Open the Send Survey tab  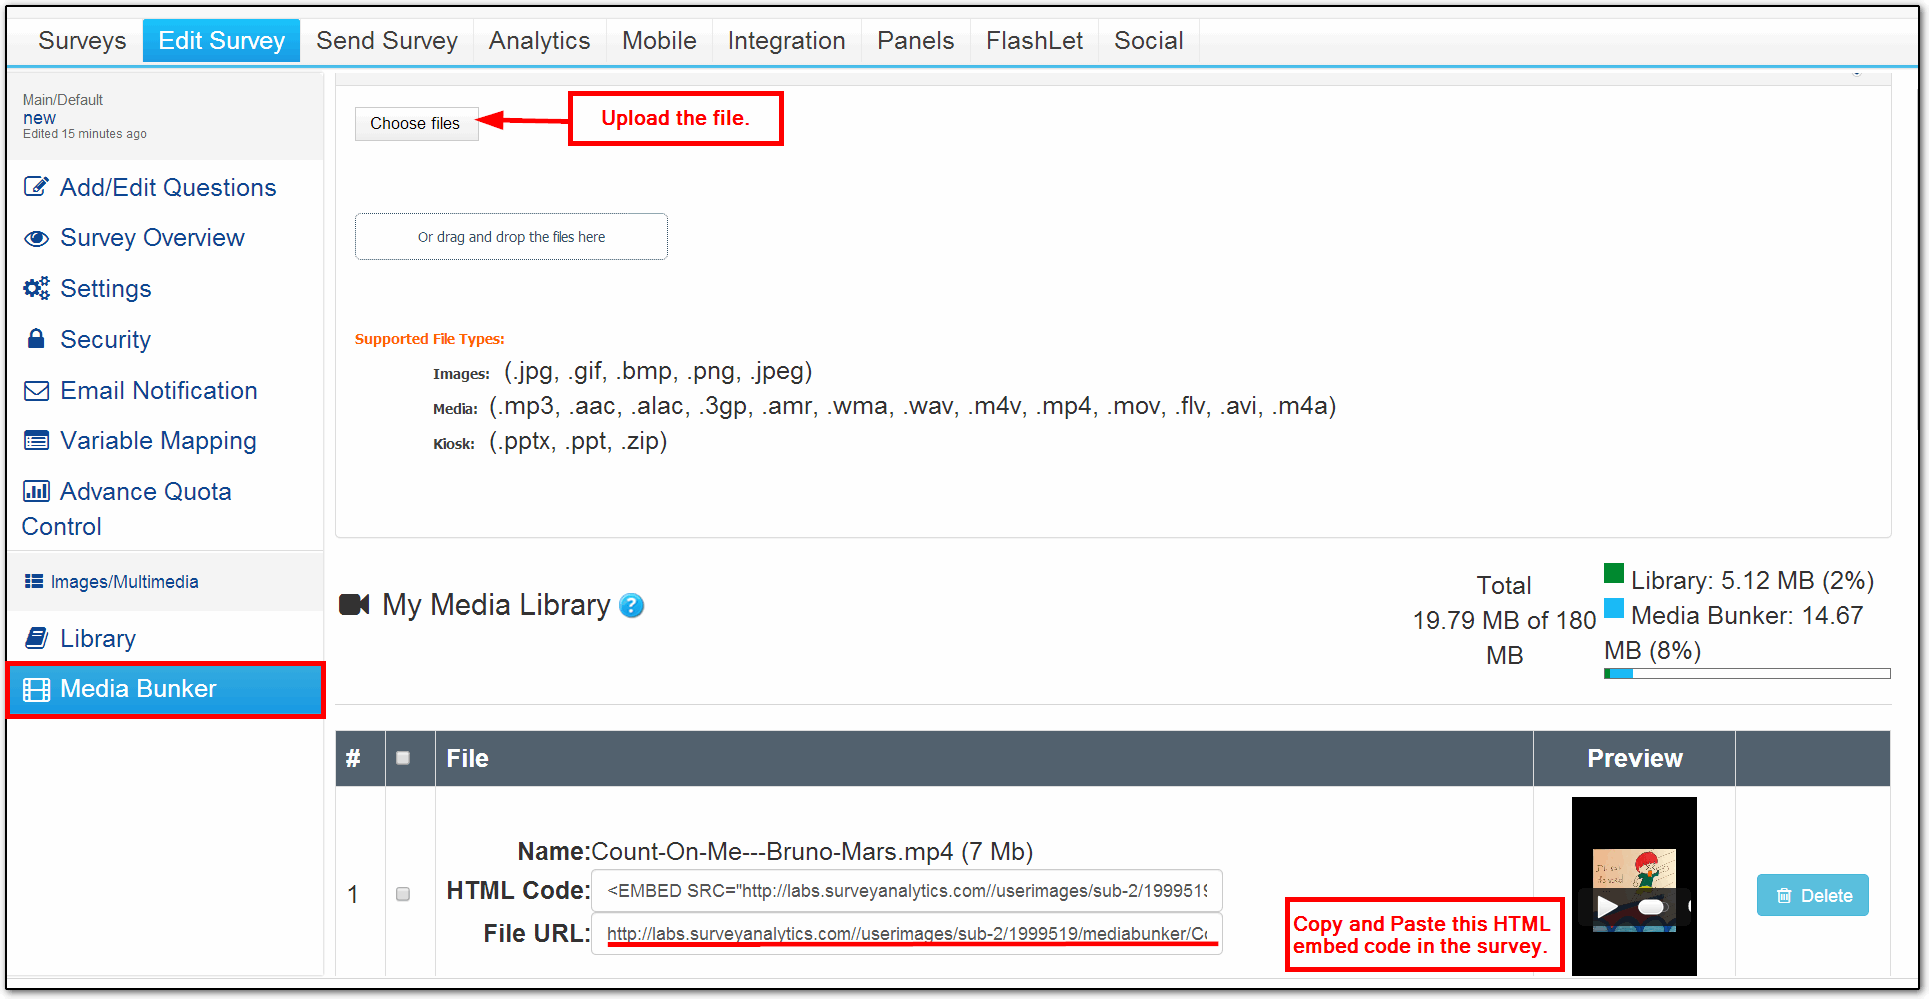[386, 41]
